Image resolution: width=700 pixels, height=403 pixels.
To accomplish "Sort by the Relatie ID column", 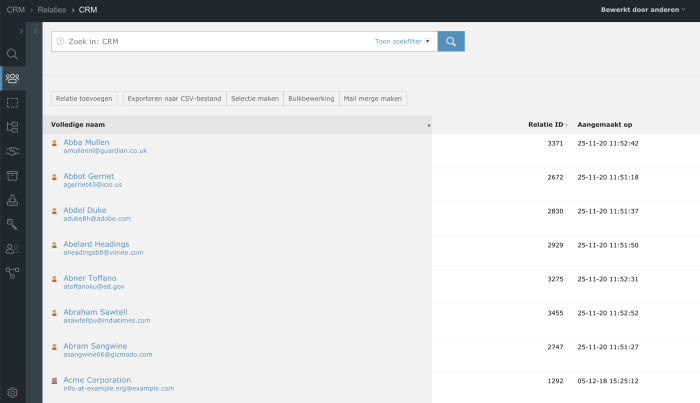I will (x=546, y=125).
